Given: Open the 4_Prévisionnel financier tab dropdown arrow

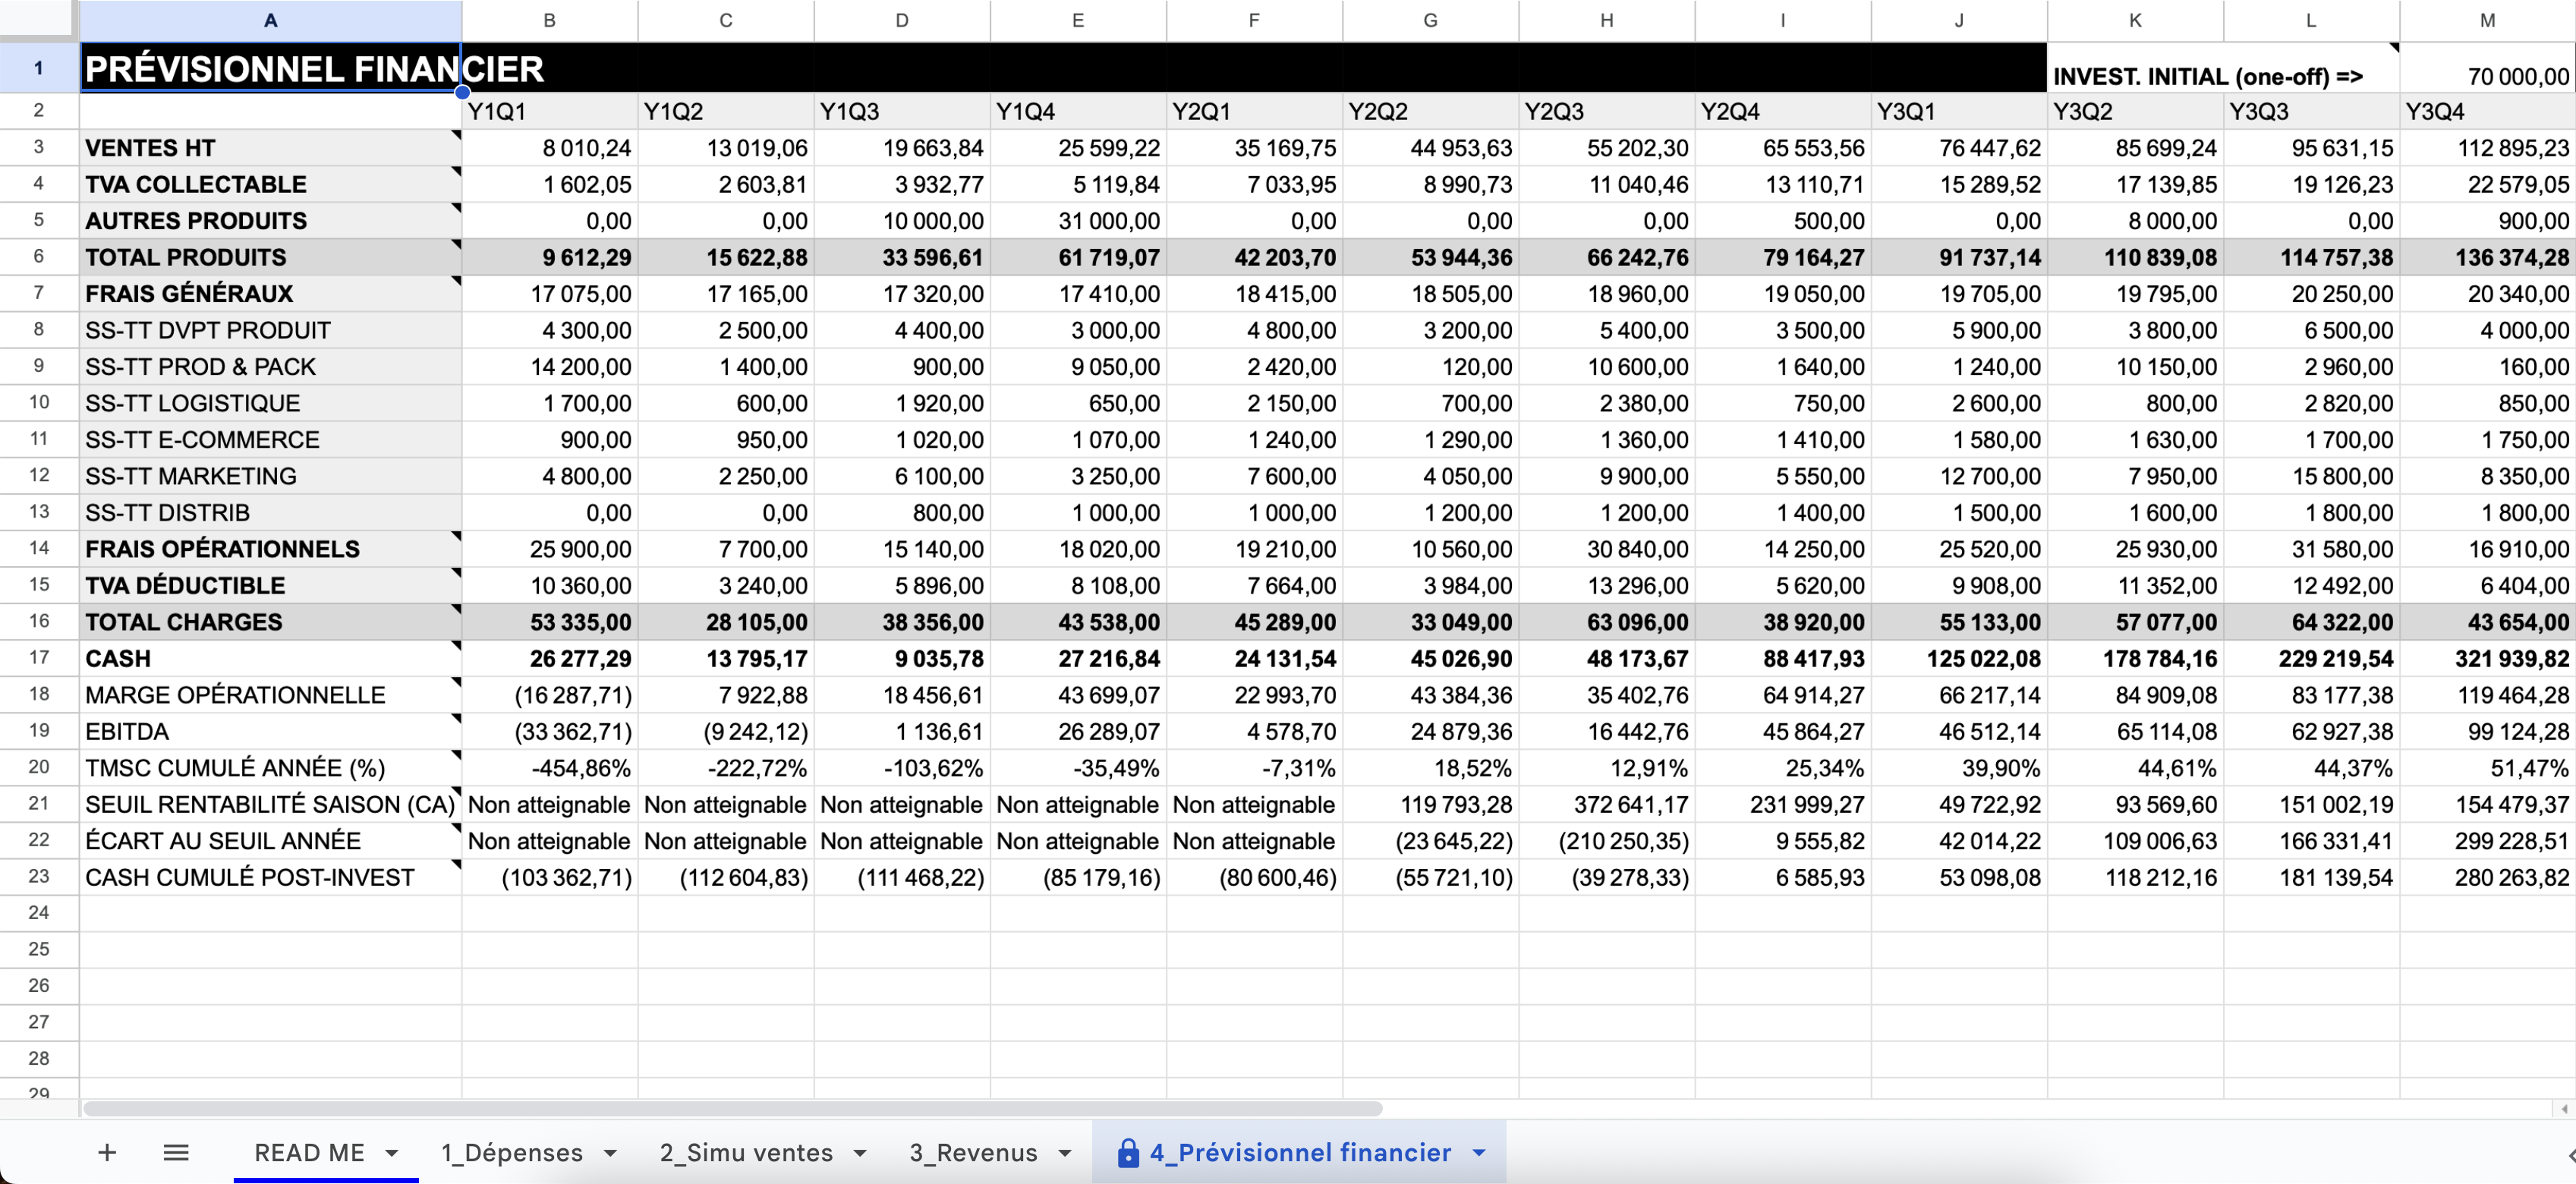Looking at the screenshot, I should (1479, 1153).
